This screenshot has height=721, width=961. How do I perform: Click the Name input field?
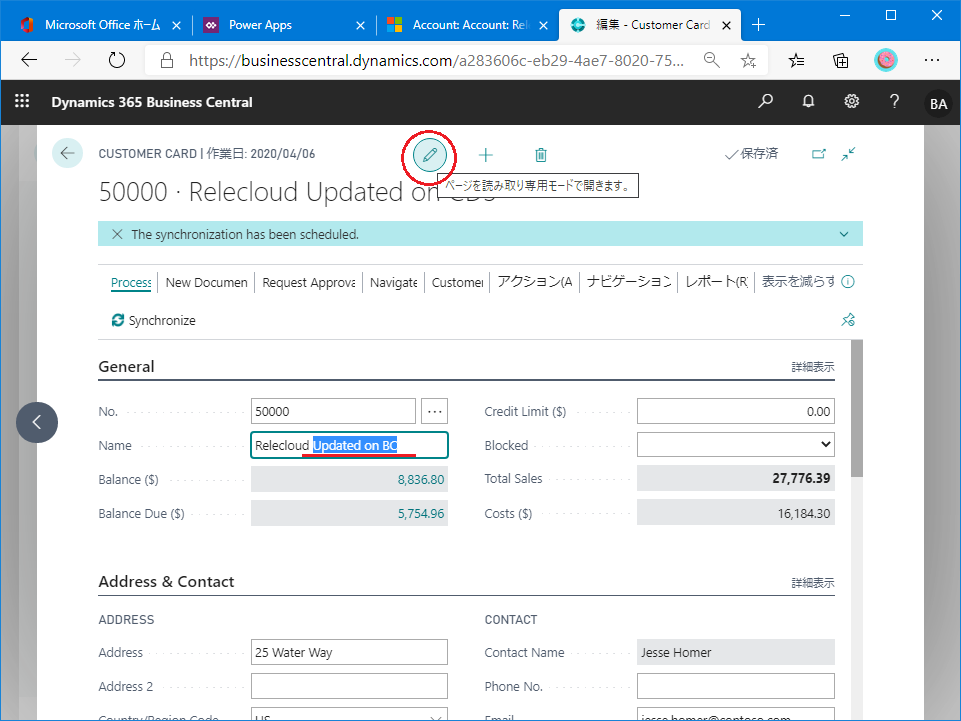pyautogui.click(x=349, y=445)
